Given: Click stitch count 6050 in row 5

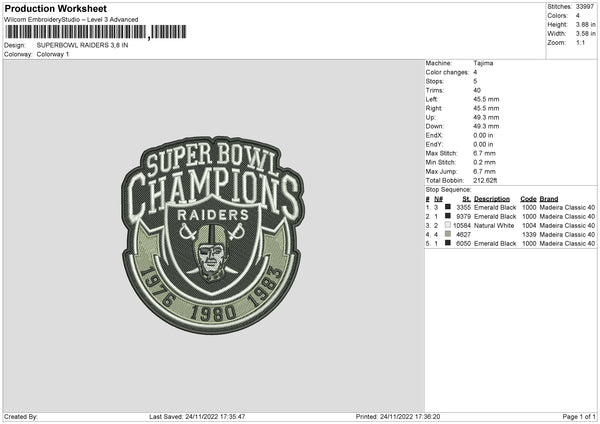Looking at the screenshot, I should pyautogui.click(x=463, y=244).
